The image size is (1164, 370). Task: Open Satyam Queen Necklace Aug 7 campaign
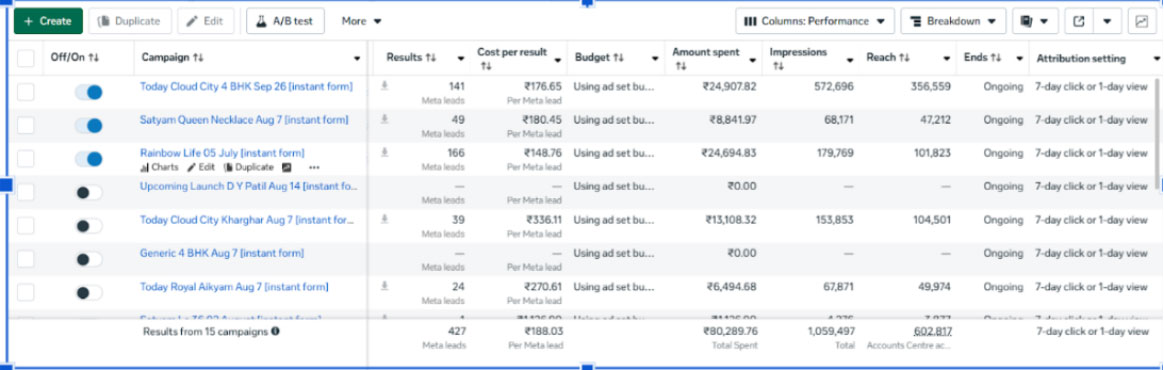click(244, 119)
